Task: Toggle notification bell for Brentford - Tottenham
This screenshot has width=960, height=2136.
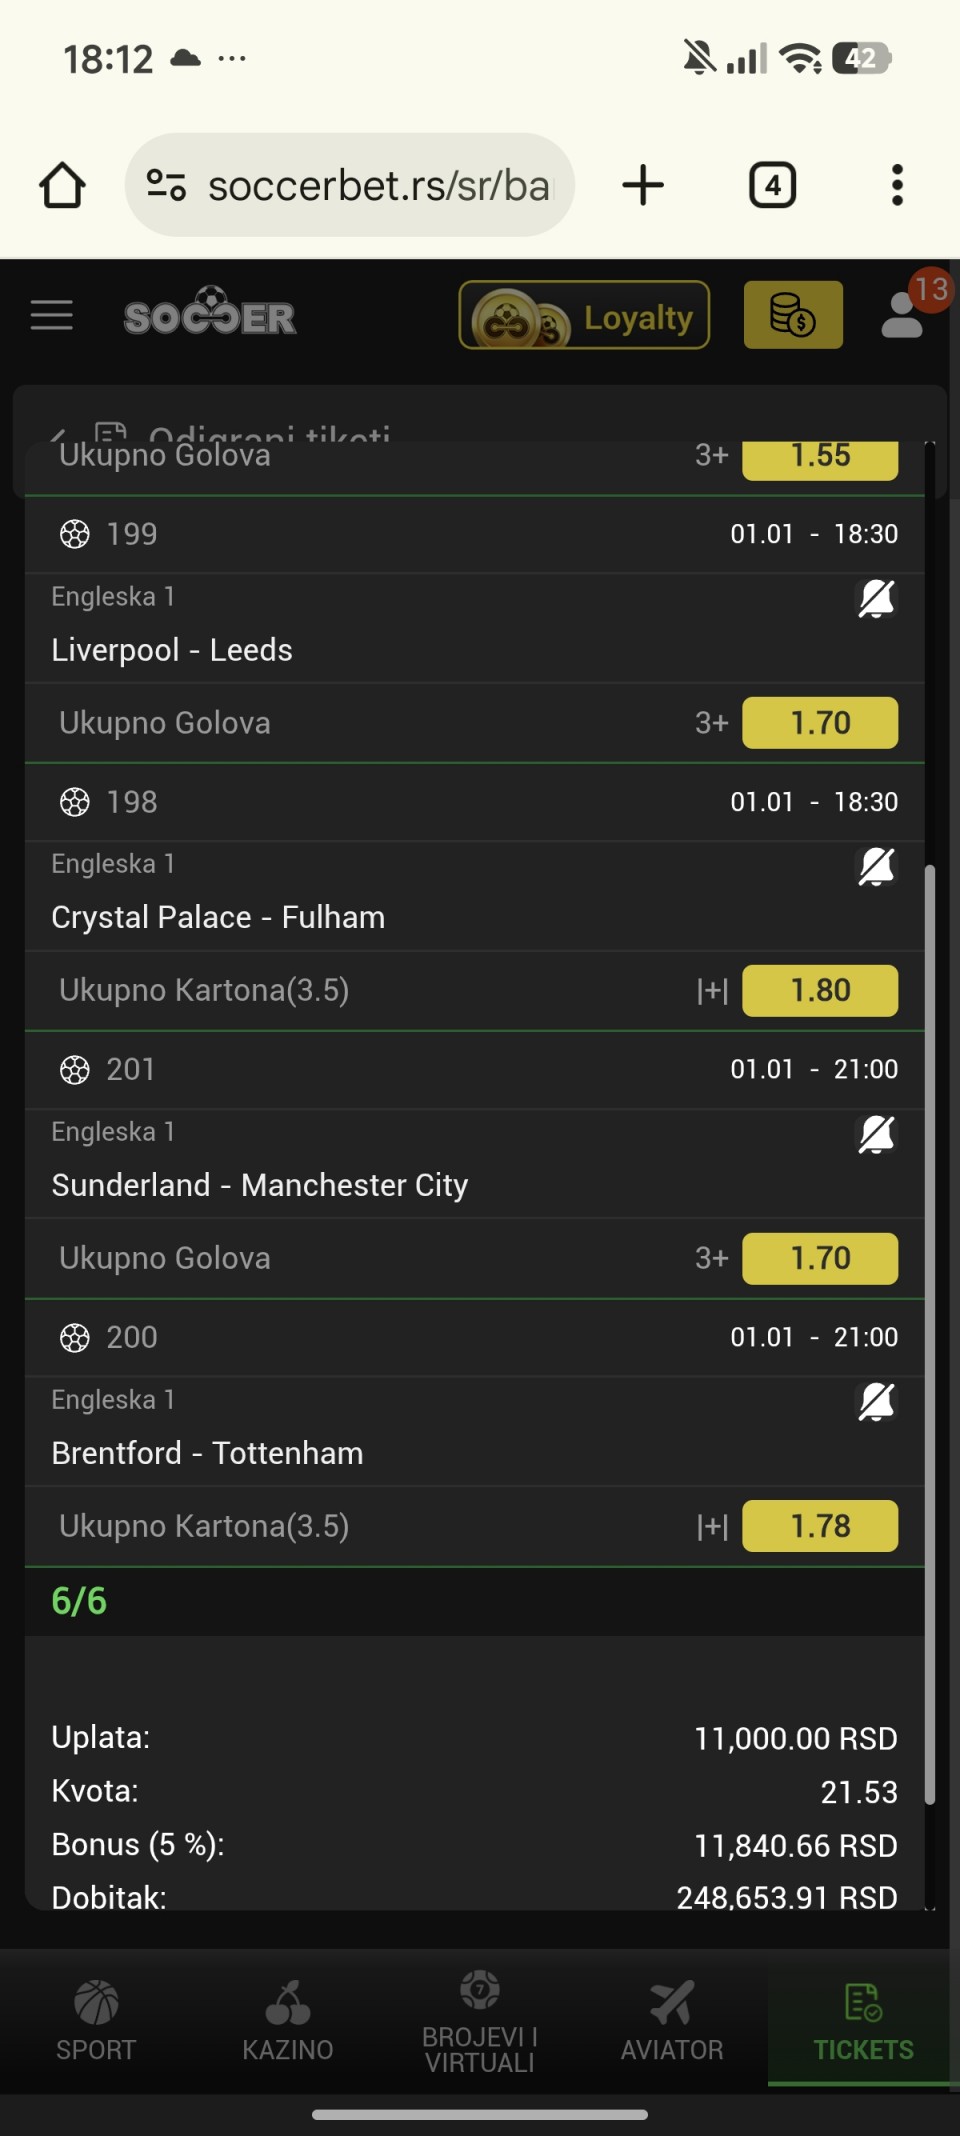Action: tap(876, 1403)
